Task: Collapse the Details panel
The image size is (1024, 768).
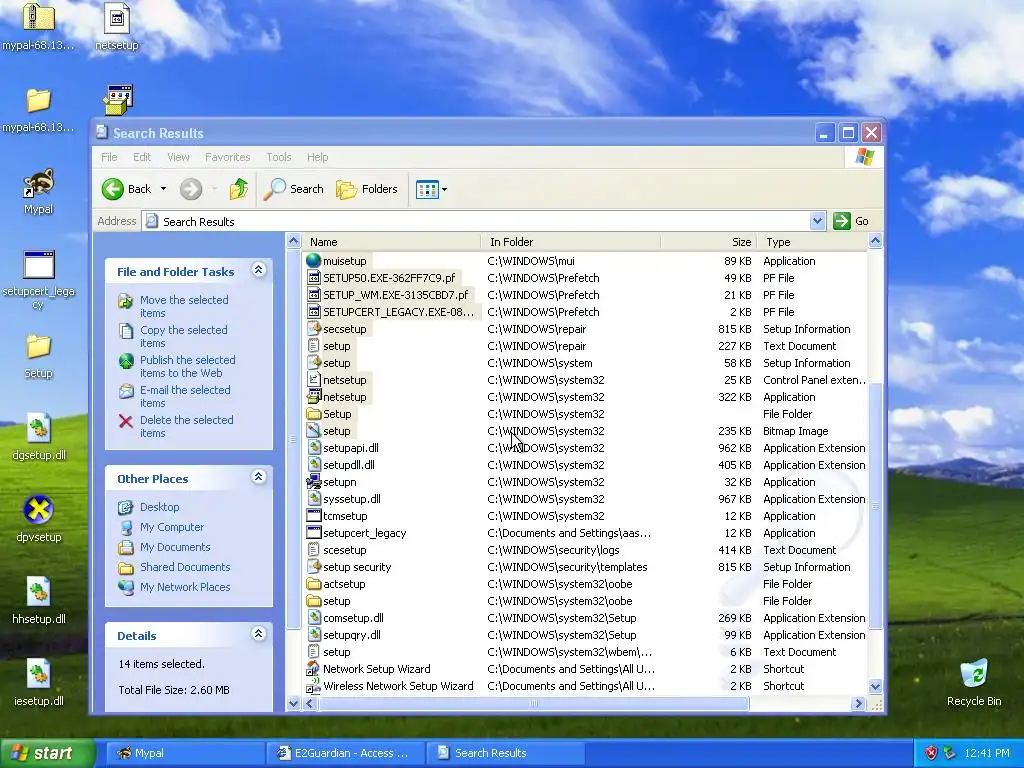Action: coord(259,633)
